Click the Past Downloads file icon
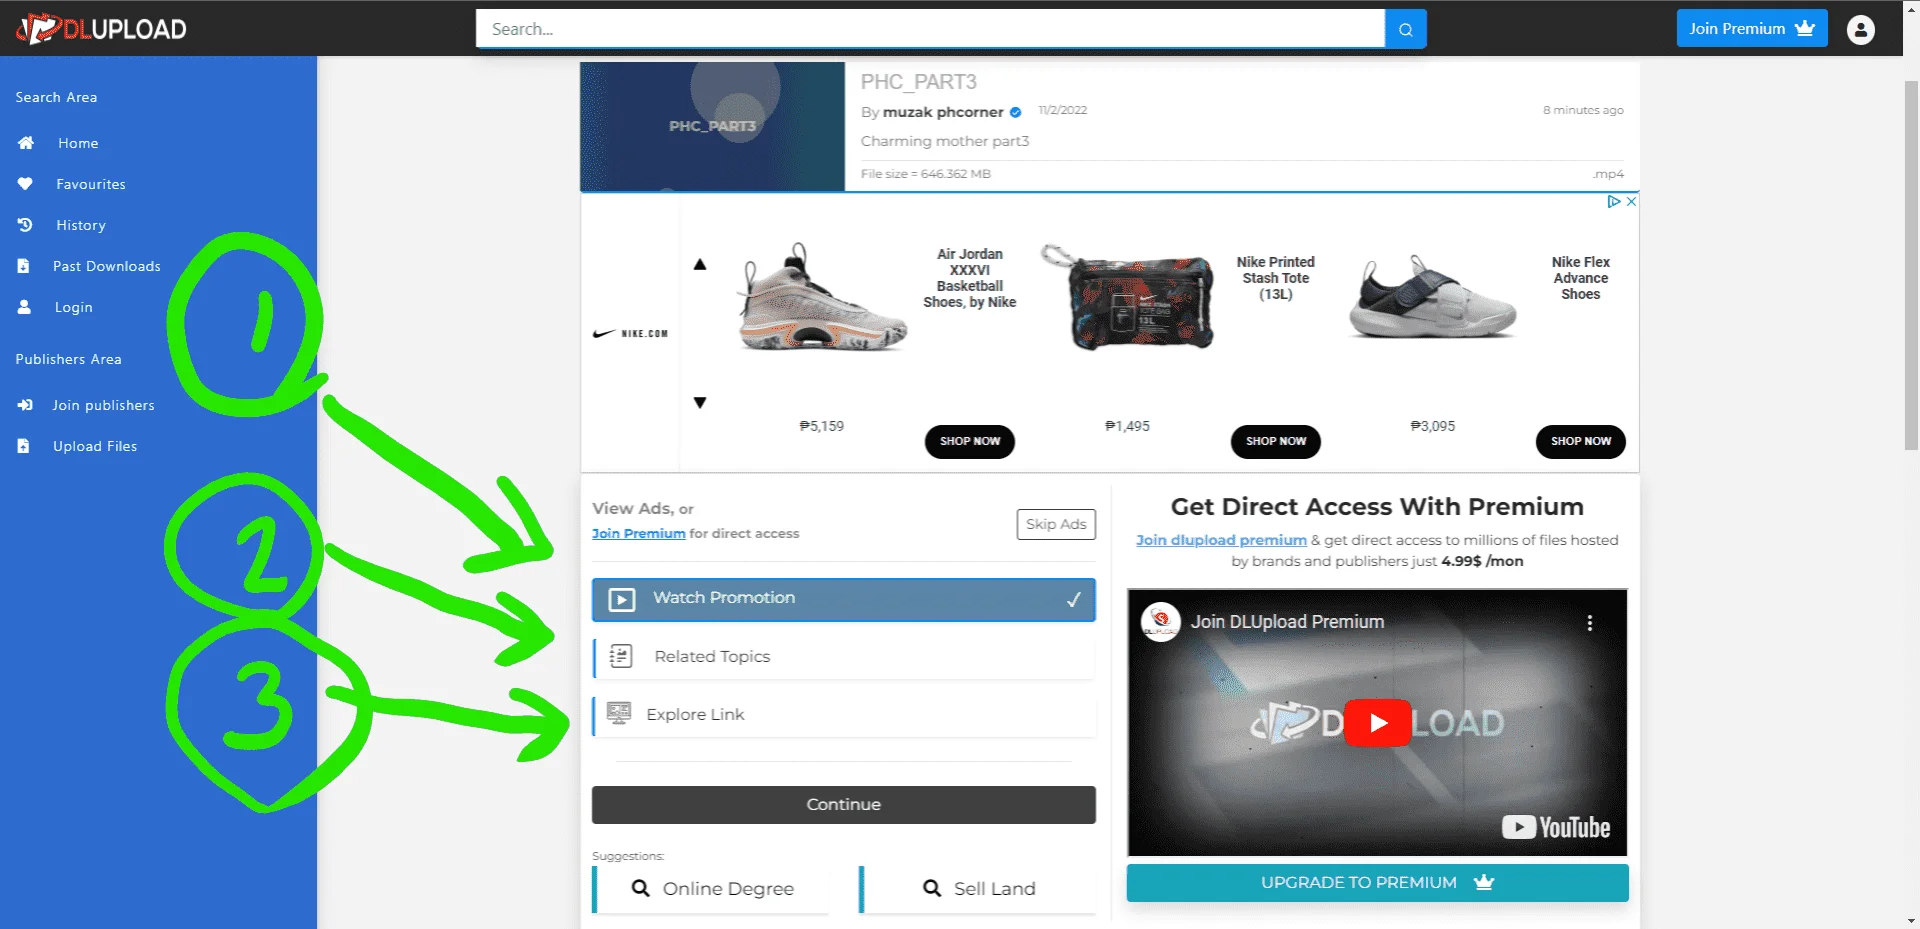Screen dimensions: 1920x929 23,266
